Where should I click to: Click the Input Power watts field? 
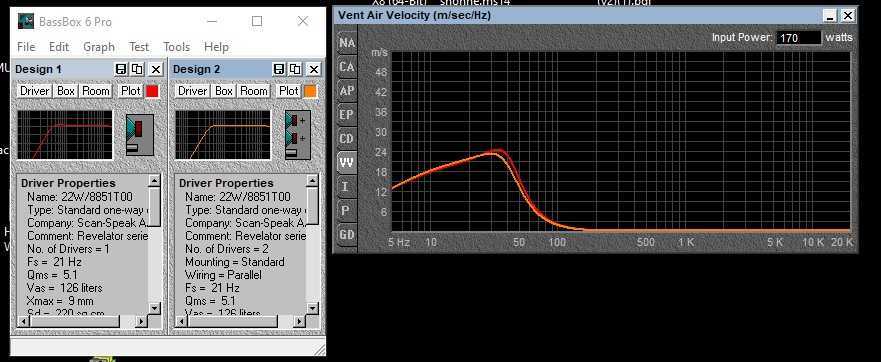click(x=799, y=38)
